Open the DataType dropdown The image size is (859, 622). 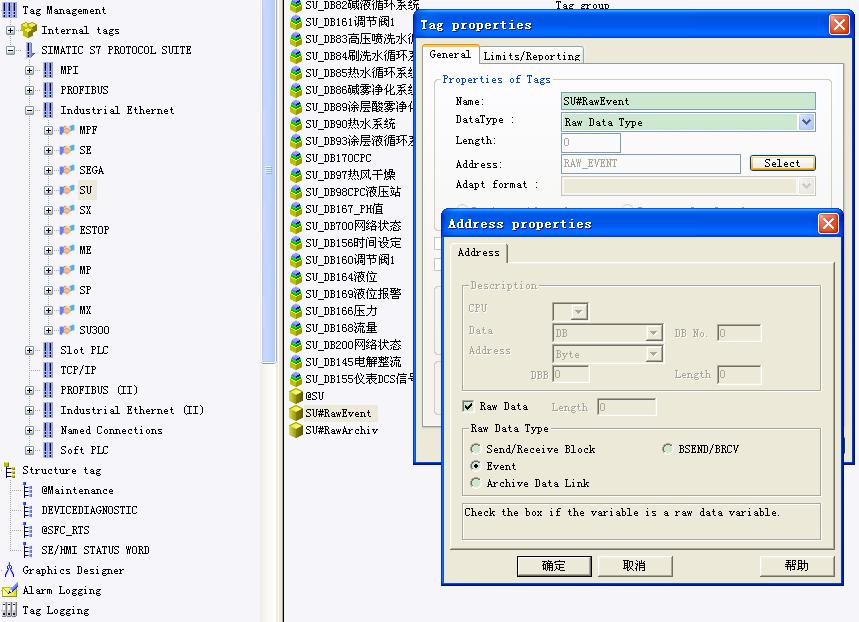(806, 122)
